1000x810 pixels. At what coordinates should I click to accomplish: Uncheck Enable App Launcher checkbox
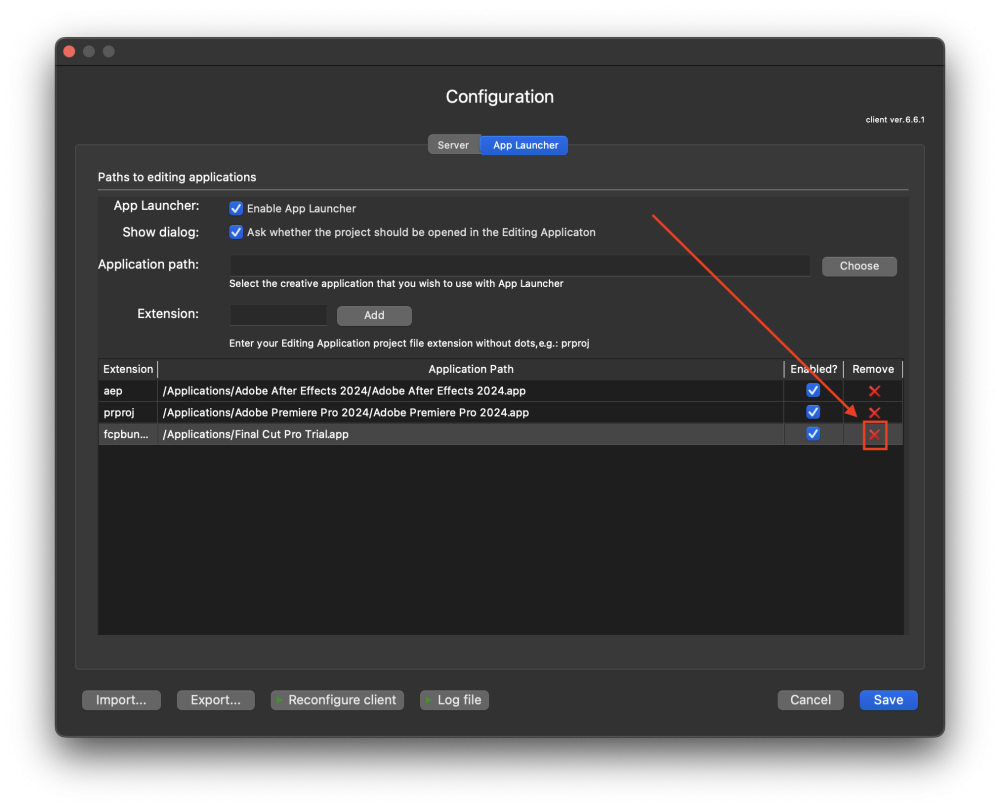[x=236, y=209]
